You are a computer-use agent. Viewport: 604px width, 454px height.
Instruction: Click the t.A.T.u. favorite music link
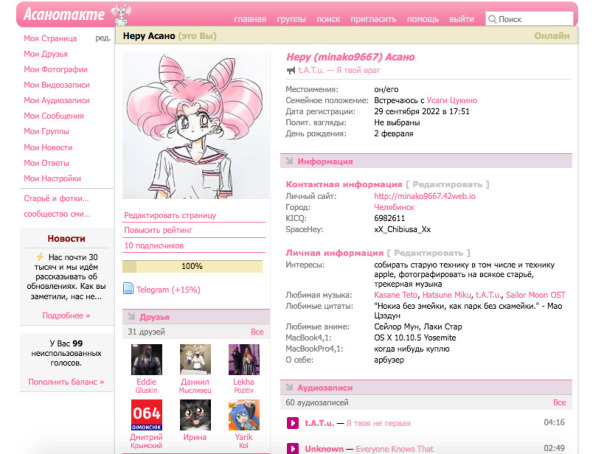point(488,295)
